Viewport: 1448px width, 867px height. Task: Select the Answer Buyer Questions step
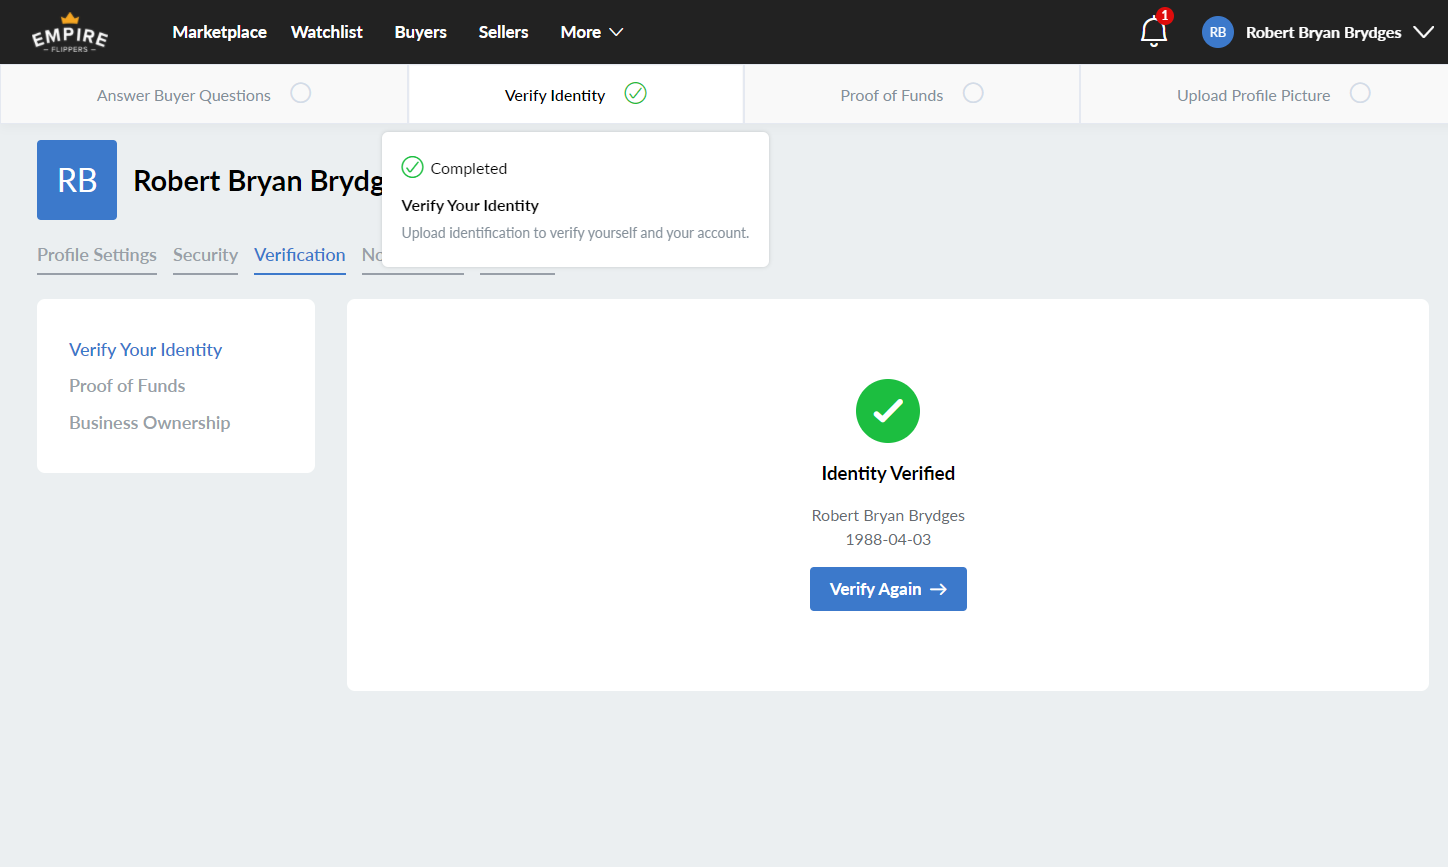coord(204,94)
